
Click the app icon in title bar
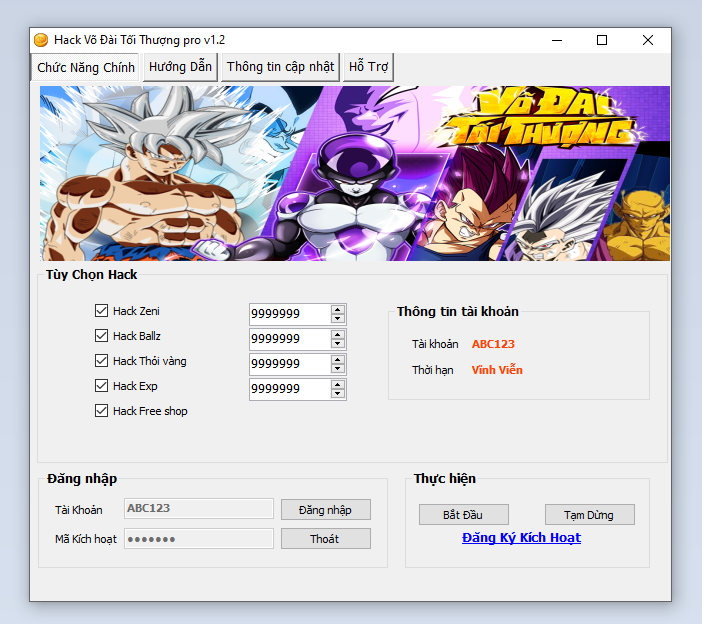(x=41, y=40)
